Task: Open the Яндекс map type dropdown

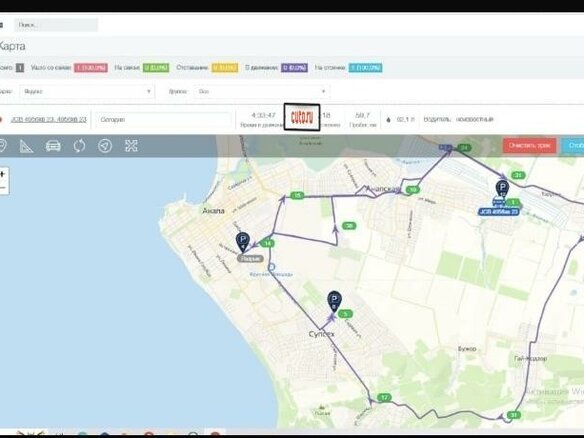Action: [x=87, y=91]
